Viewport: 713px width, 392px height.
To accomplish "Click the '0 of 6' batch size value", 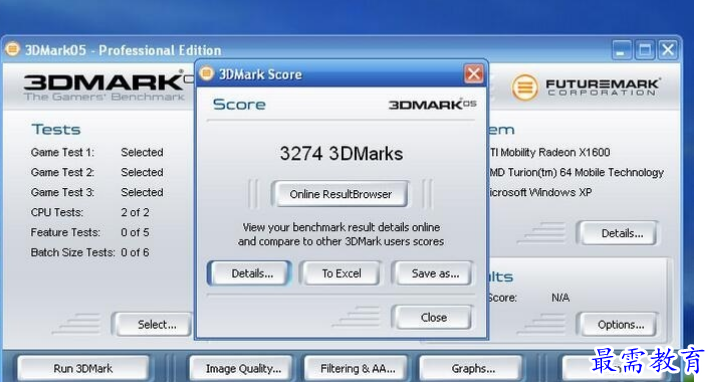I will click(x=135, y=252).
